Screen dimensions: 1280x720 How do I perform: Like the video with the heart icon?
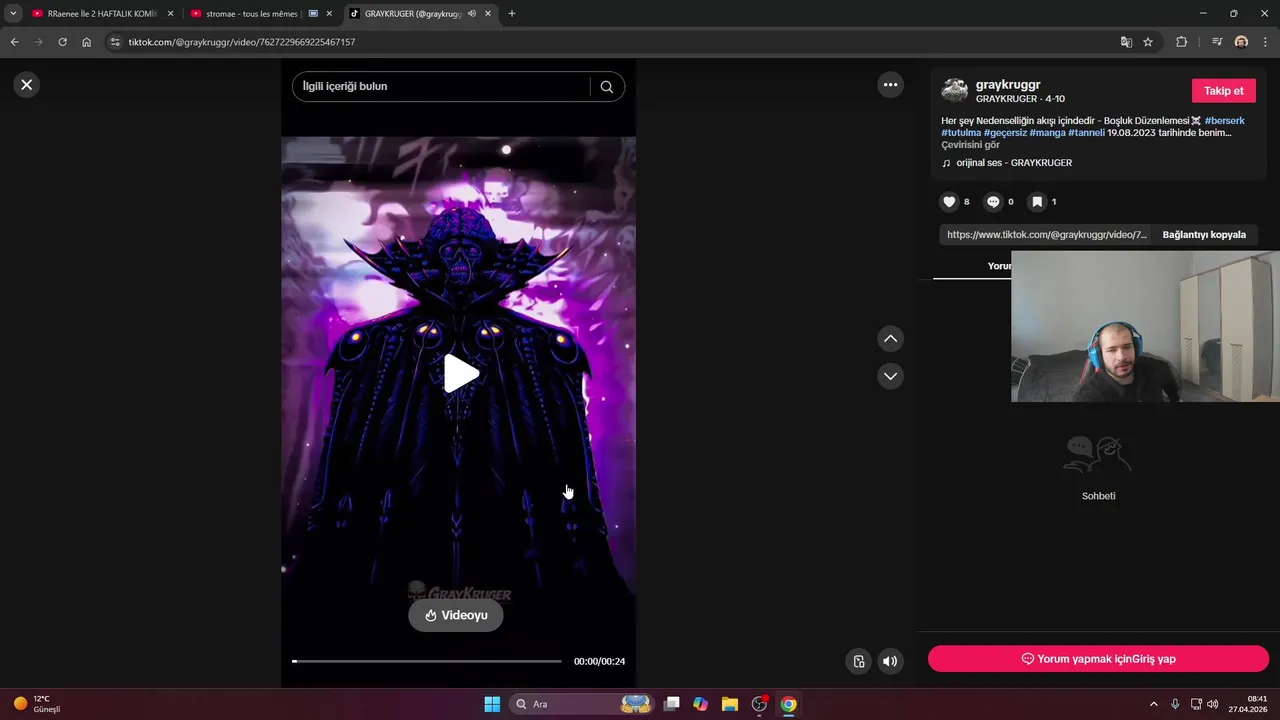[x=950, y=202]
